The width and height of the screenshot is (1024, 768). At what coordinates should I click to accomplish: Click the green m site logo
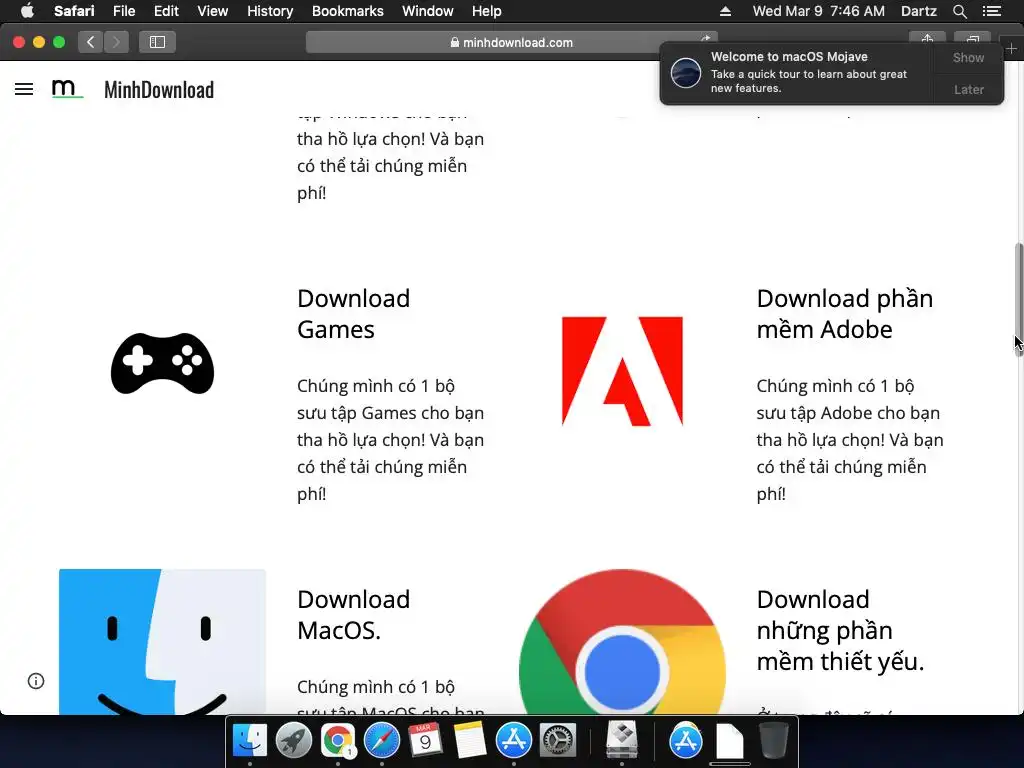pyautogui.click(x=67, y=89)
